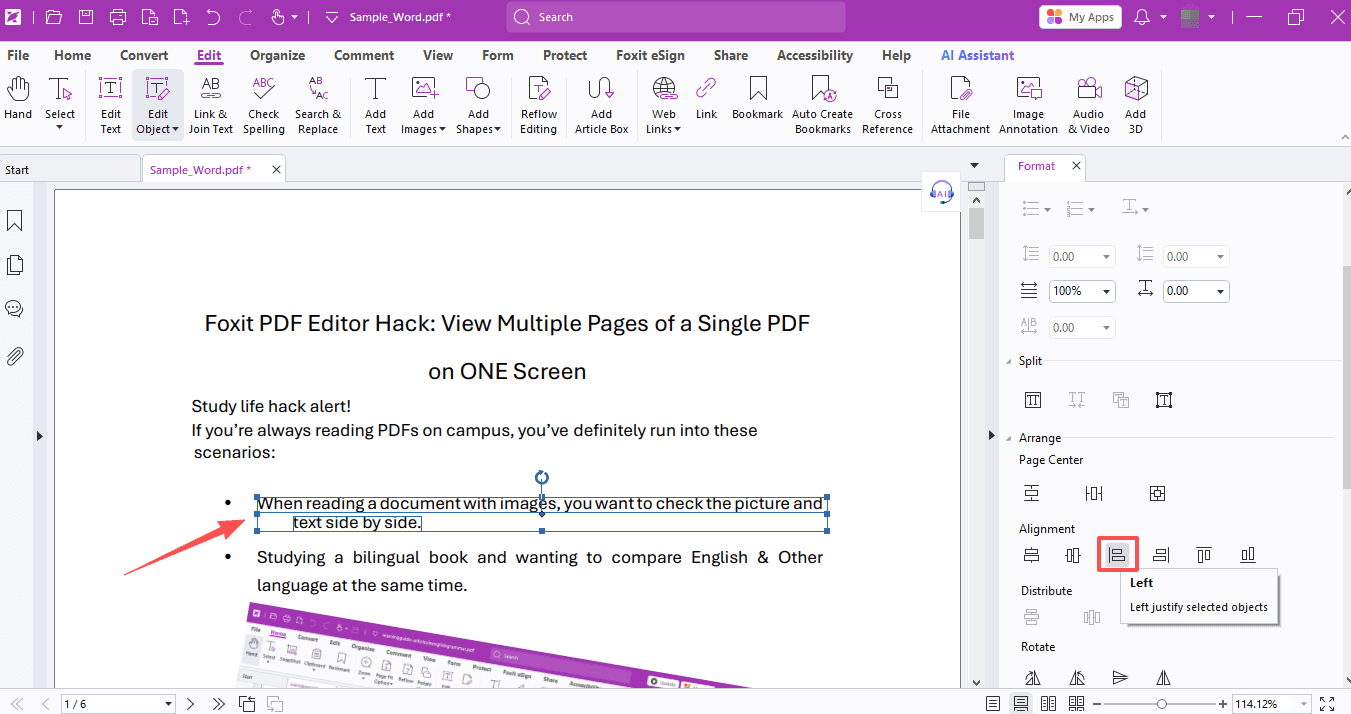Print using the printer icon
Image resolution: width=1351 pixels, height=714 pixels.
click(x=118, y=17)
